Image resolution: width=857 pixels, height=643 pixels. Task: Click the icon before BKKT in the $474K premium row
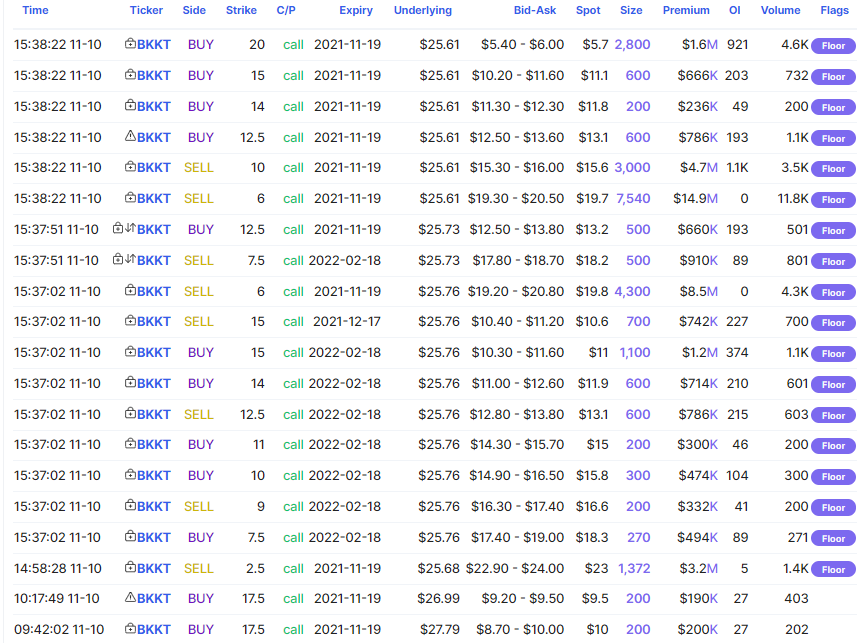click(x=130, y=475)
